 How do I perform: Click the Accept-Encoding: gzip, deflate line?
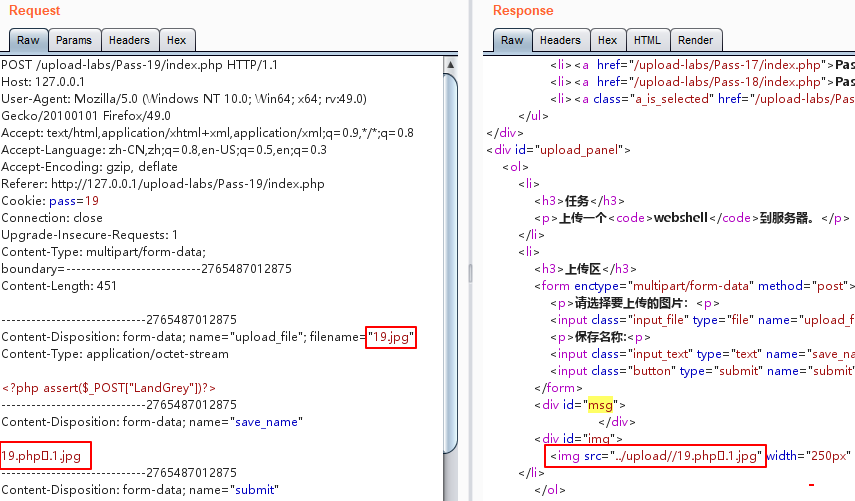point(89,166)
